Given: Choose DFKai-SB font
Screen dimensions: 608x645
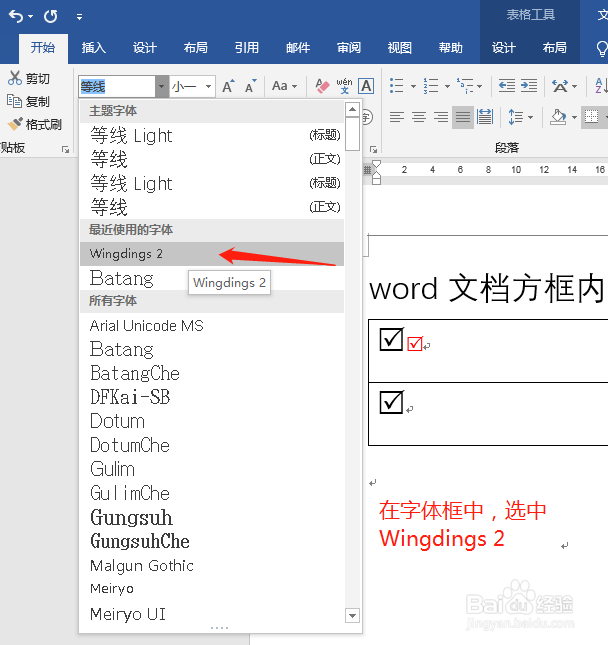Looking at the screenshot, I should pos(212,397).
